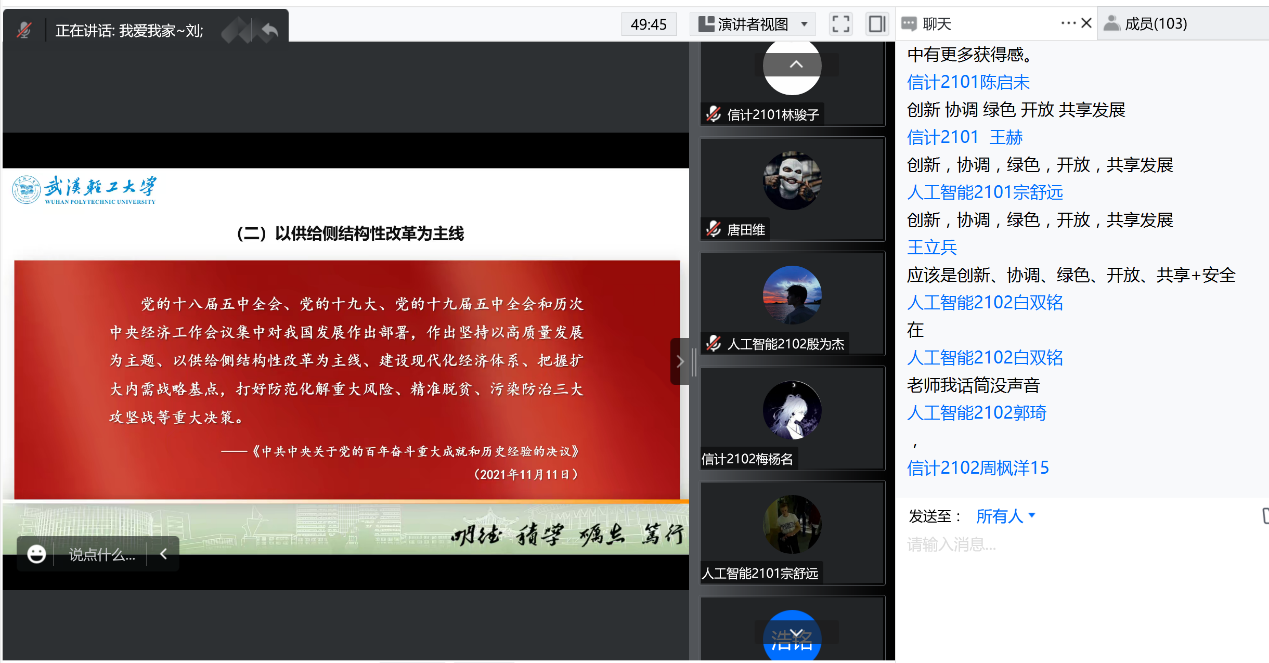Click the message 应该是创新、协调、绿色、开放、共享+安全
The width and height of the screenshot is (1269, 663).
pyautogui.click(x=1071, y=275)
